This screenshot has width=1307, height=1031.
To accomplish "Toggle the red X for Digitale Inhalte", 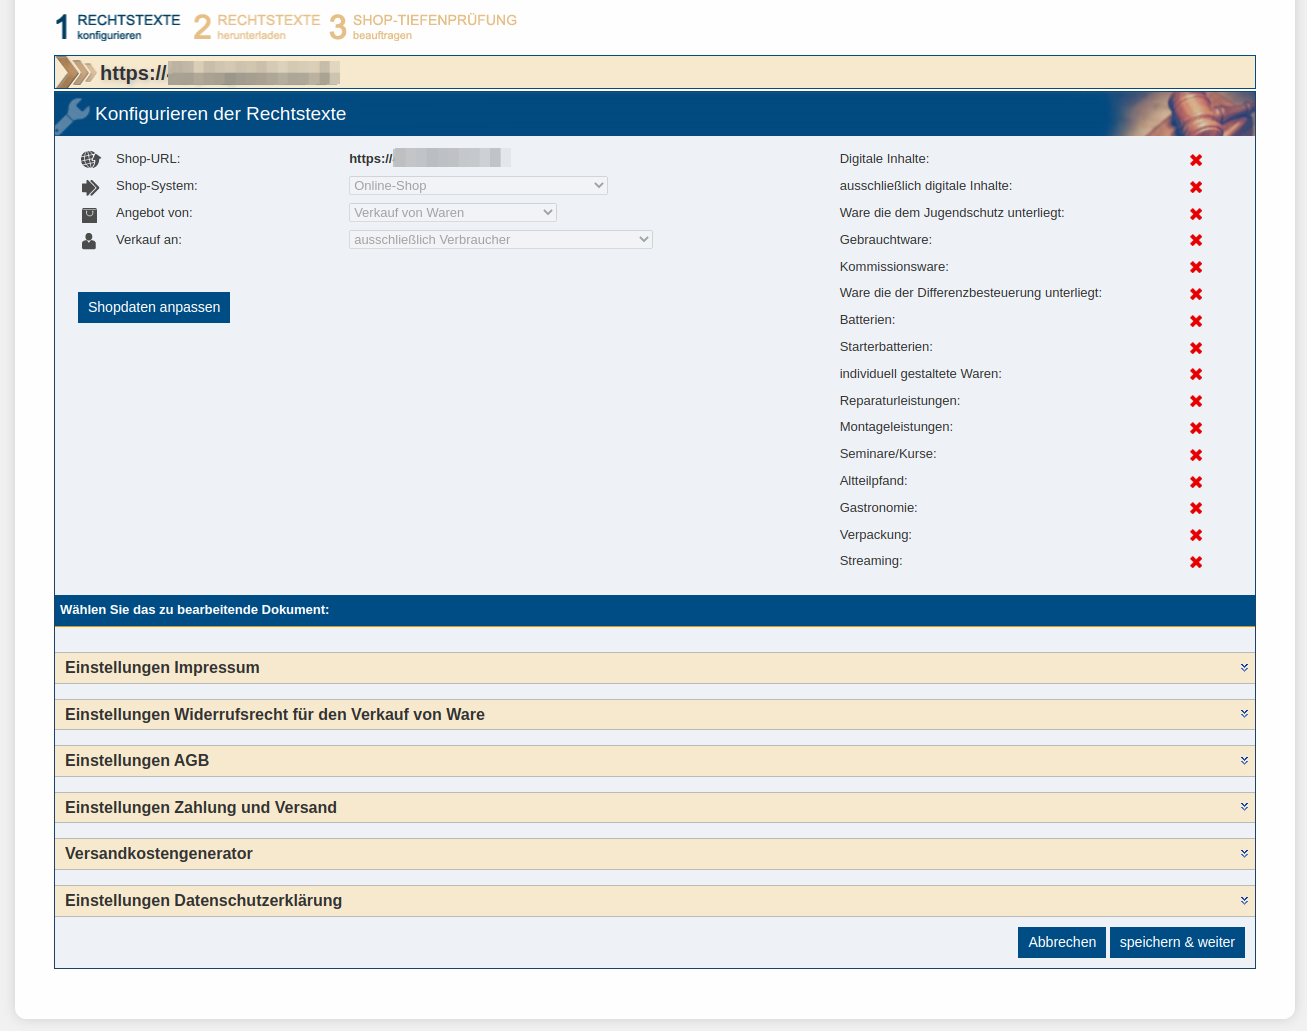I will pyautogui.click(x=1196, y=159).
